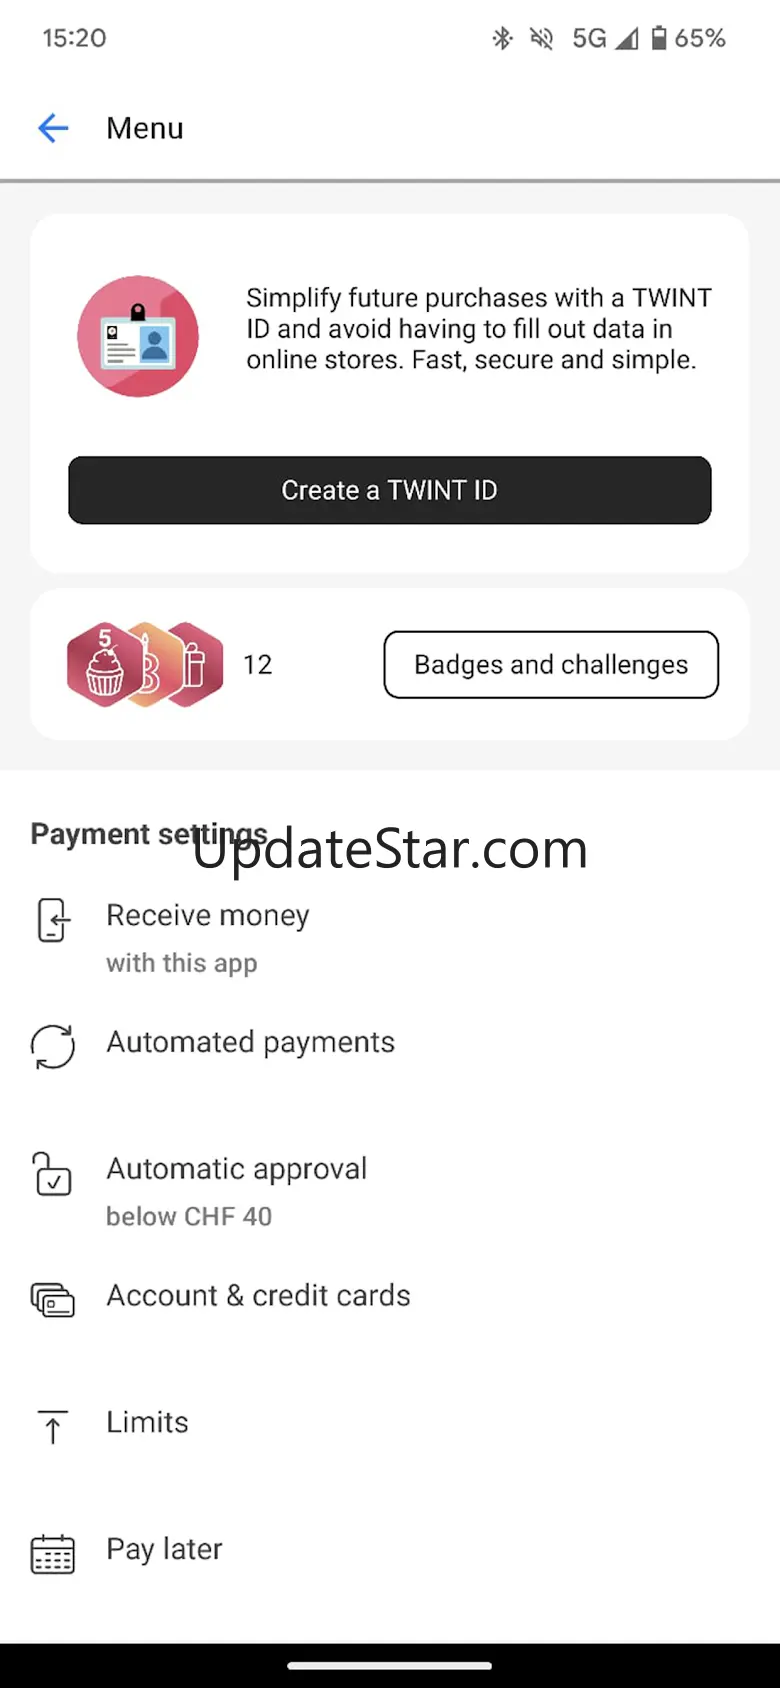Viewport: 780px width, 1688px height.
Task: Click the Limits upward arrow icon
Action: click(53, 1426)
